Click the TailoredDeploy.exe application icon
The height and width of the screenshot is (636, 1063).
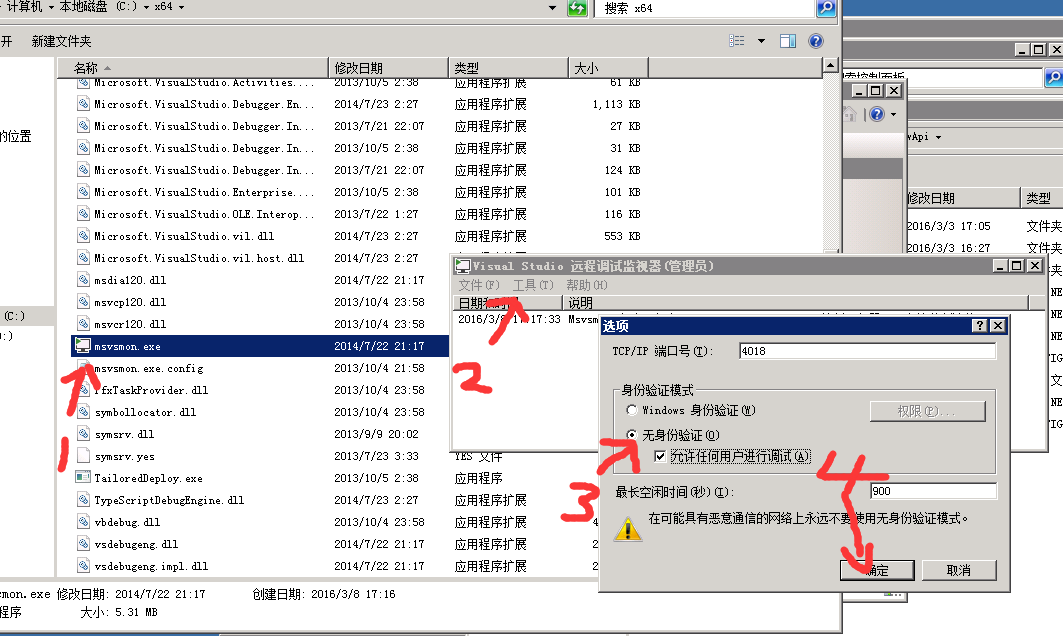click(83, 477)
